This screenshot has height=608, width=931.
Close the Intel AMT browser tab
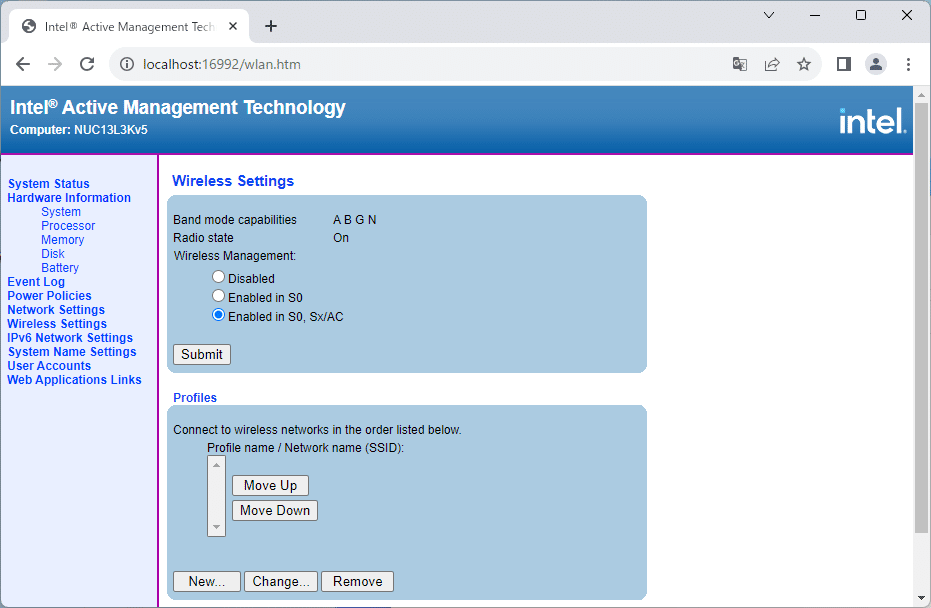tap(233, 26)
